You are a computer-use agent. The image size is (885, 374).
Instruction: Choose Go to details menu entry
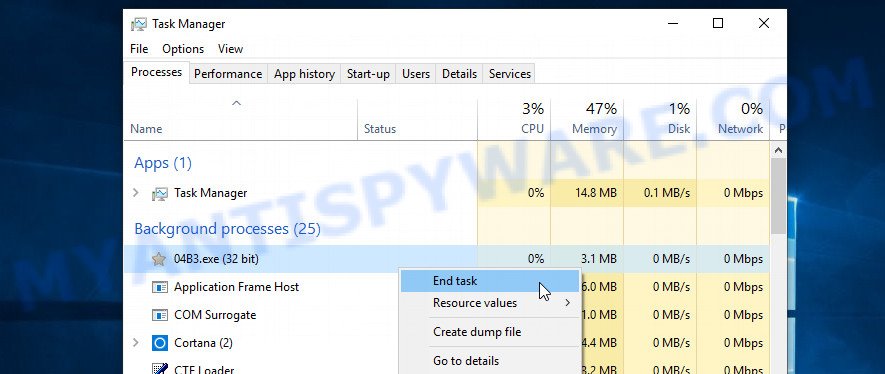click(489, 360)
